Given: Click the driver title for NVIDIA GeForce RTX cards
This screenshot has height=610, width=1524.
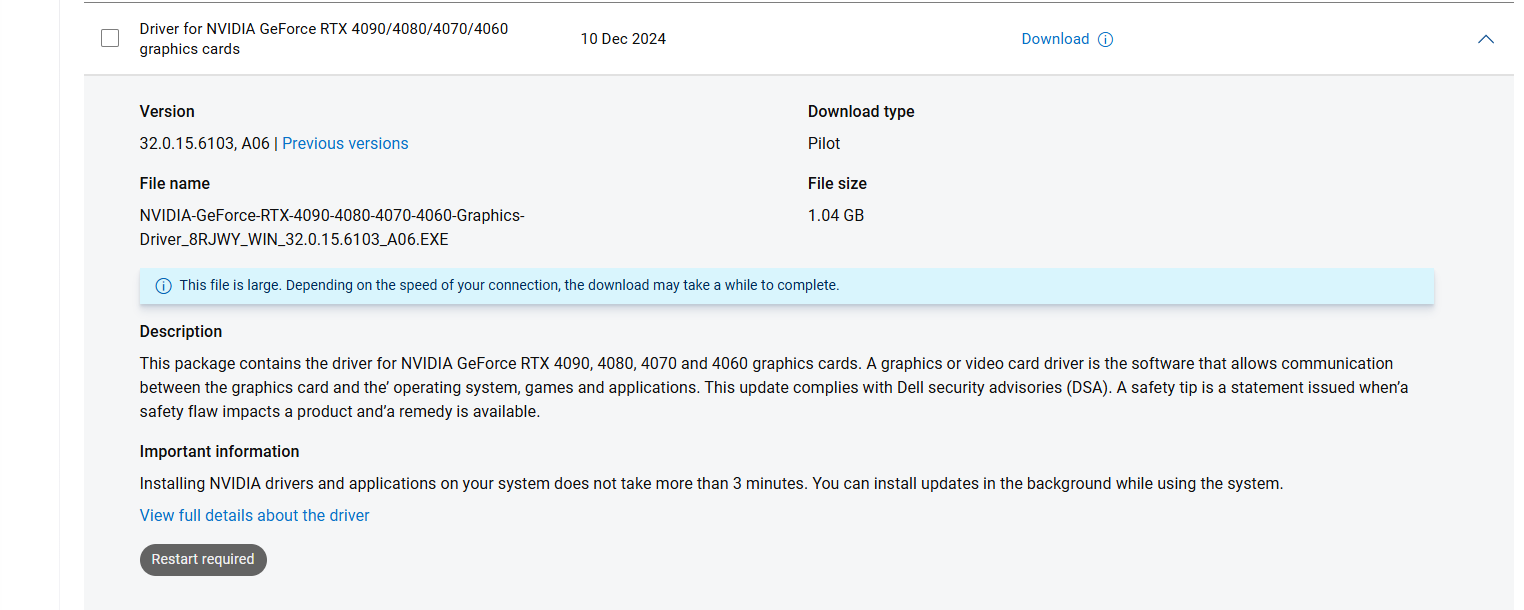Looking at the screenshot, I should (x=324, y=39).
